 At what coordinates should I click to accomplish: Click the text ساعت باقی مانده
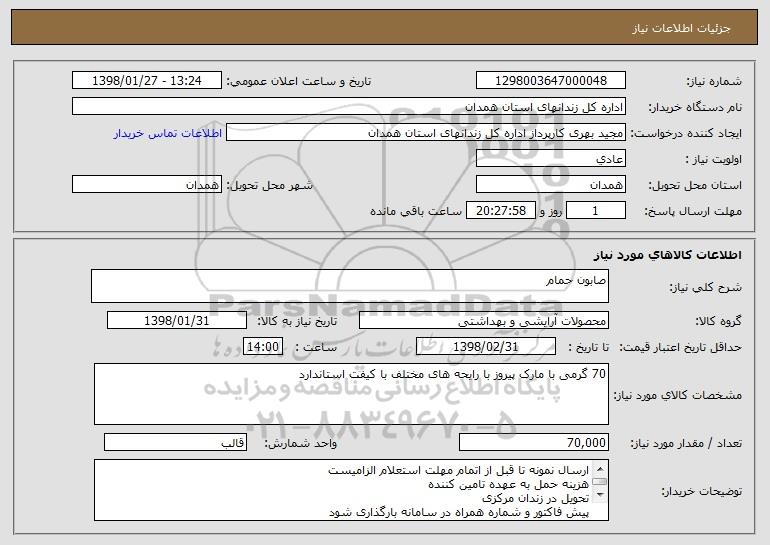pos(416,211)
